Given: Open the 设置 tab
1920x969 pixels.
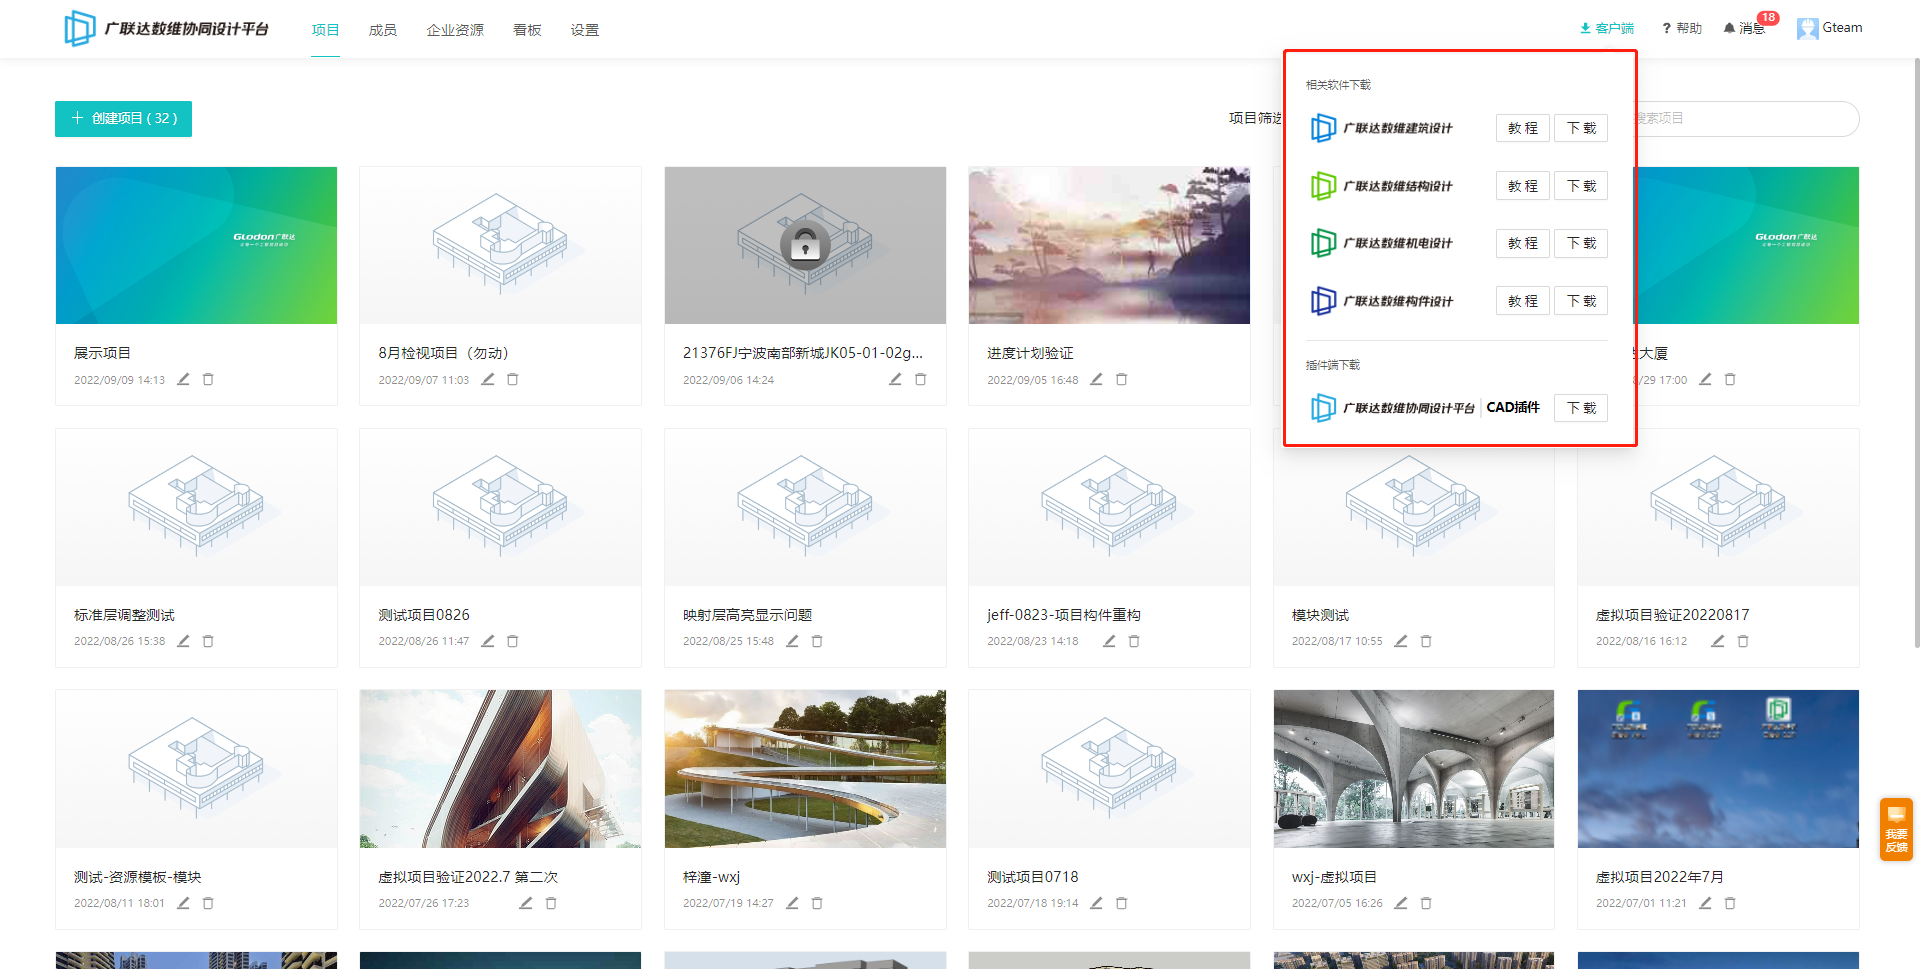Looking at the screenshot, I should coord(585,30).
